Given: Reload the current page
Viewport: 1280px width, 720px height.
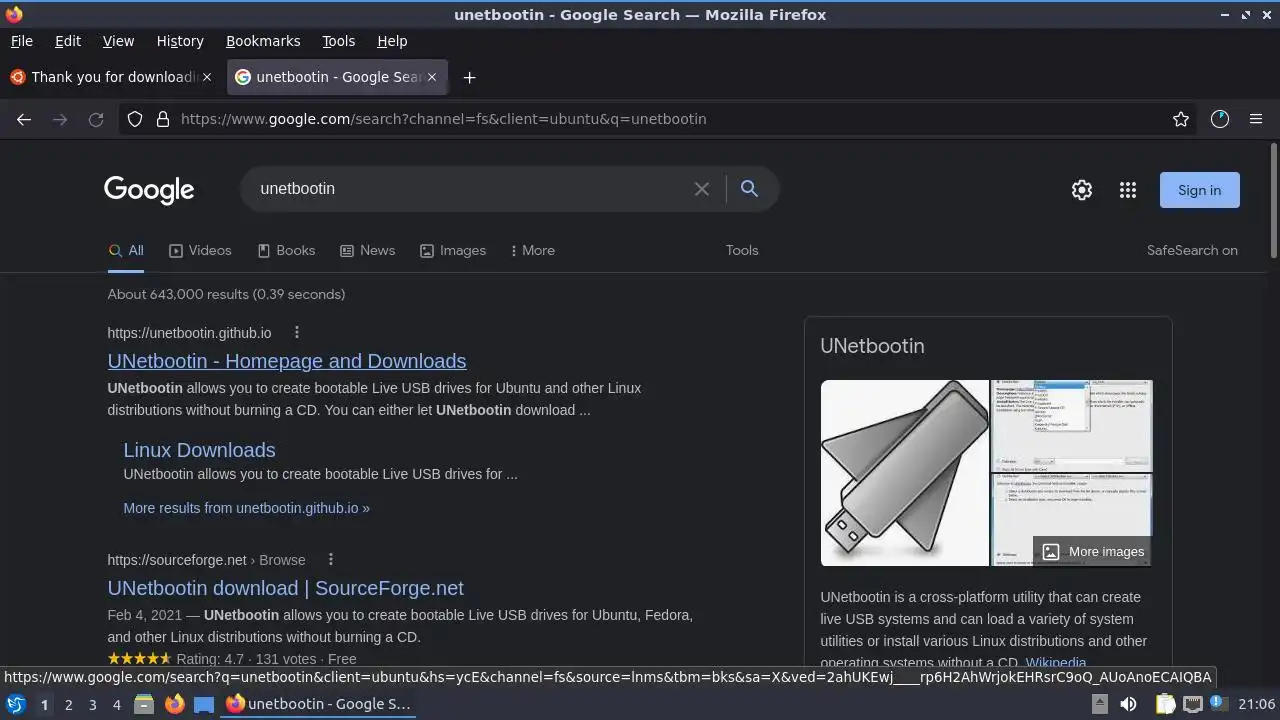Looking at the screenshot, I should point(96,119).
